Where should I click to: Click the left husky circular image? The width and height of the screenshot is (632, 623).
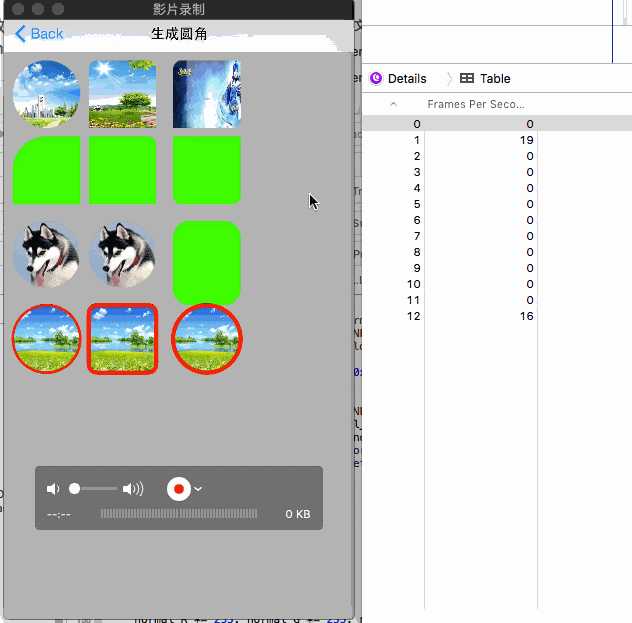[46, 254]
